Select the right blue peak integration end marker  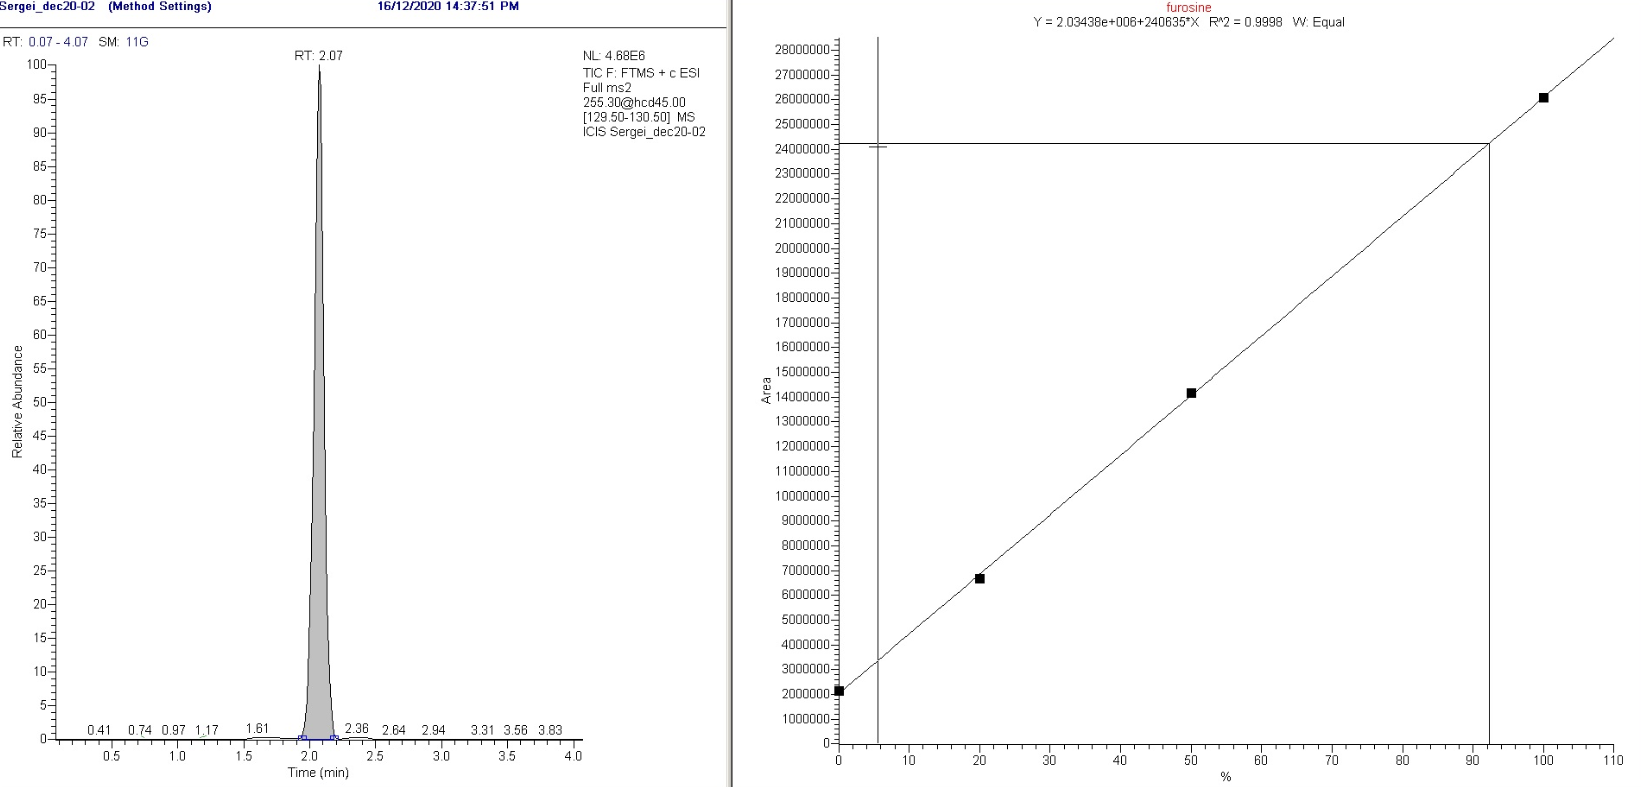[333, 738]
